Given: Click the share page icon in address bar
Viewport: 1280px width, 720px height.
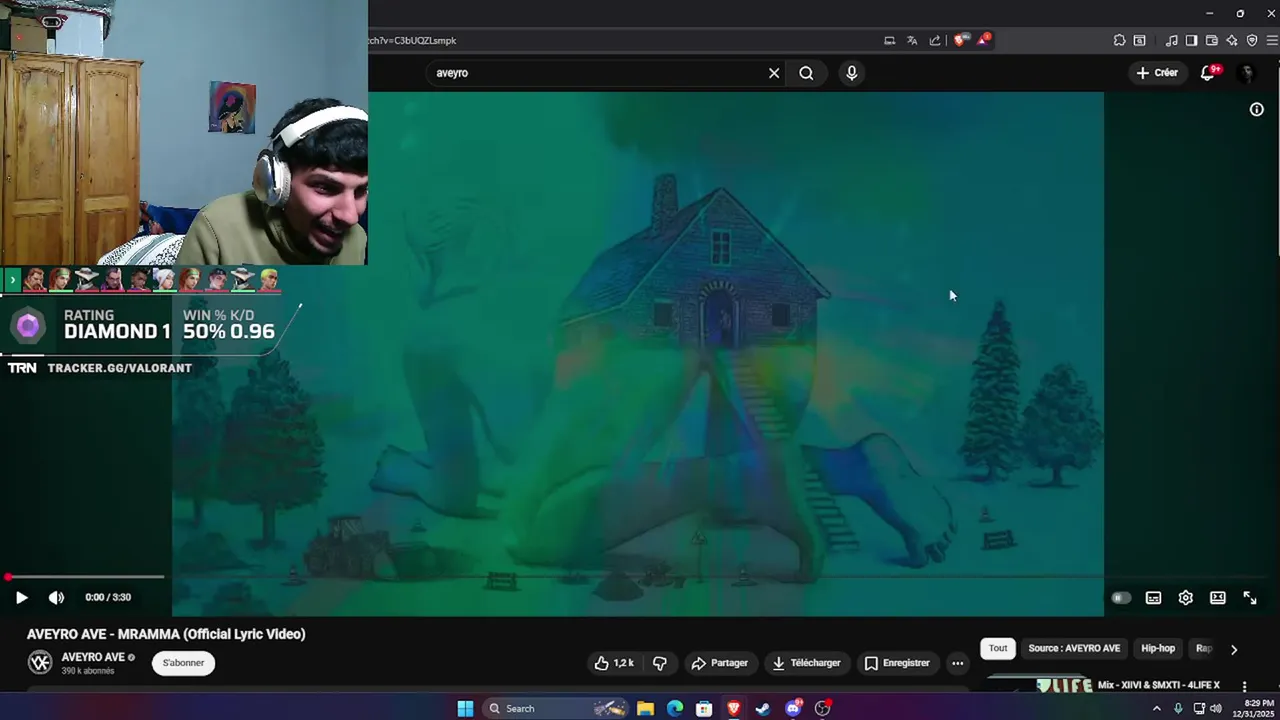Looking at the screenshot, I should [935, 41].
